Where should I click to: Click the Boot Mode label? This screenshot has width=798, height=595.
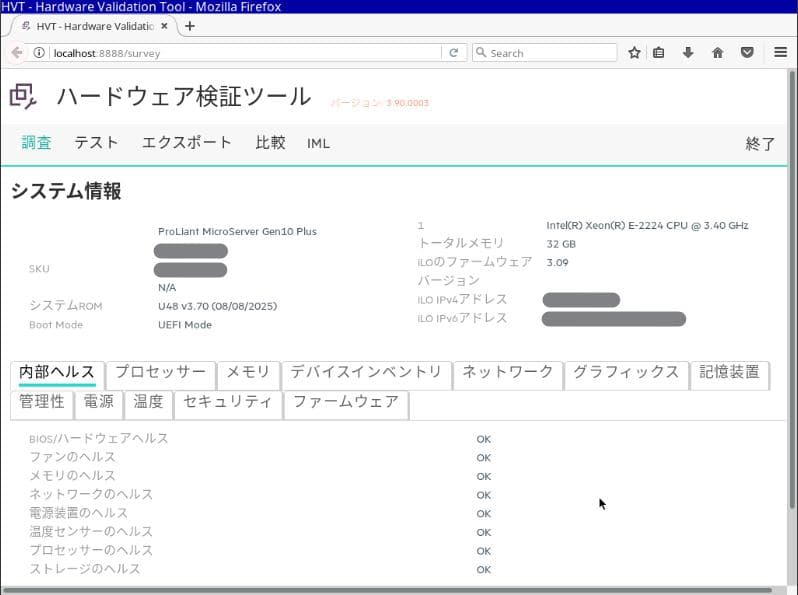pyautogui.click(x=56, y=325)
